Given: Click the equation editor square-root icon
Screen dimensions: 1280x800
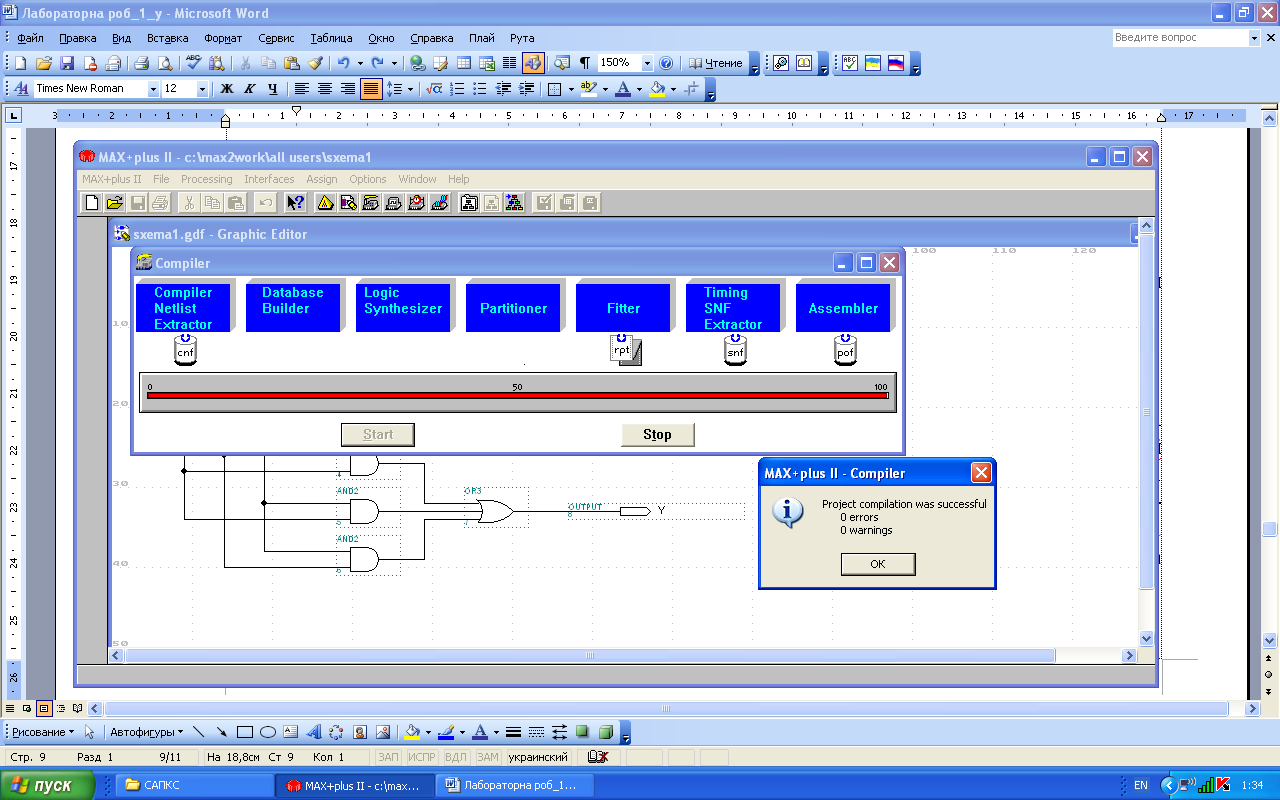Looking at the screenshot, I should pos(434,89).
